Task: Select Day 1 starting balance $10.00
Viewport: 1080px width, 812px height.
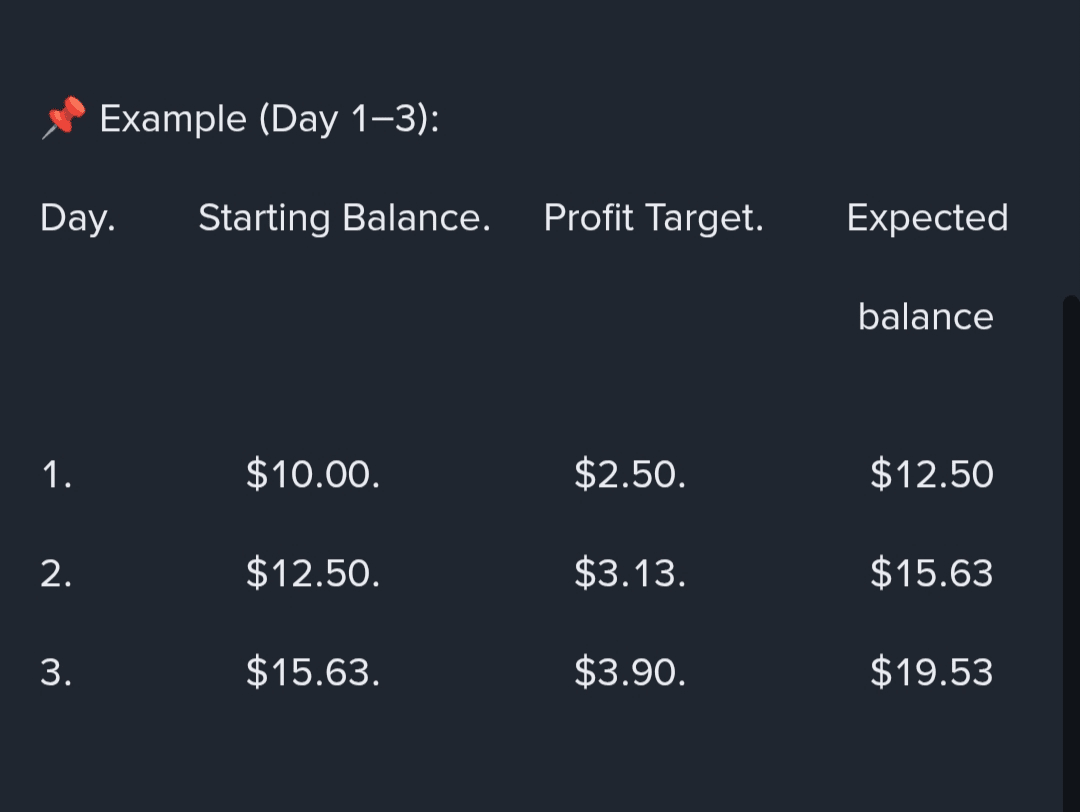Action: coord(313,473)
